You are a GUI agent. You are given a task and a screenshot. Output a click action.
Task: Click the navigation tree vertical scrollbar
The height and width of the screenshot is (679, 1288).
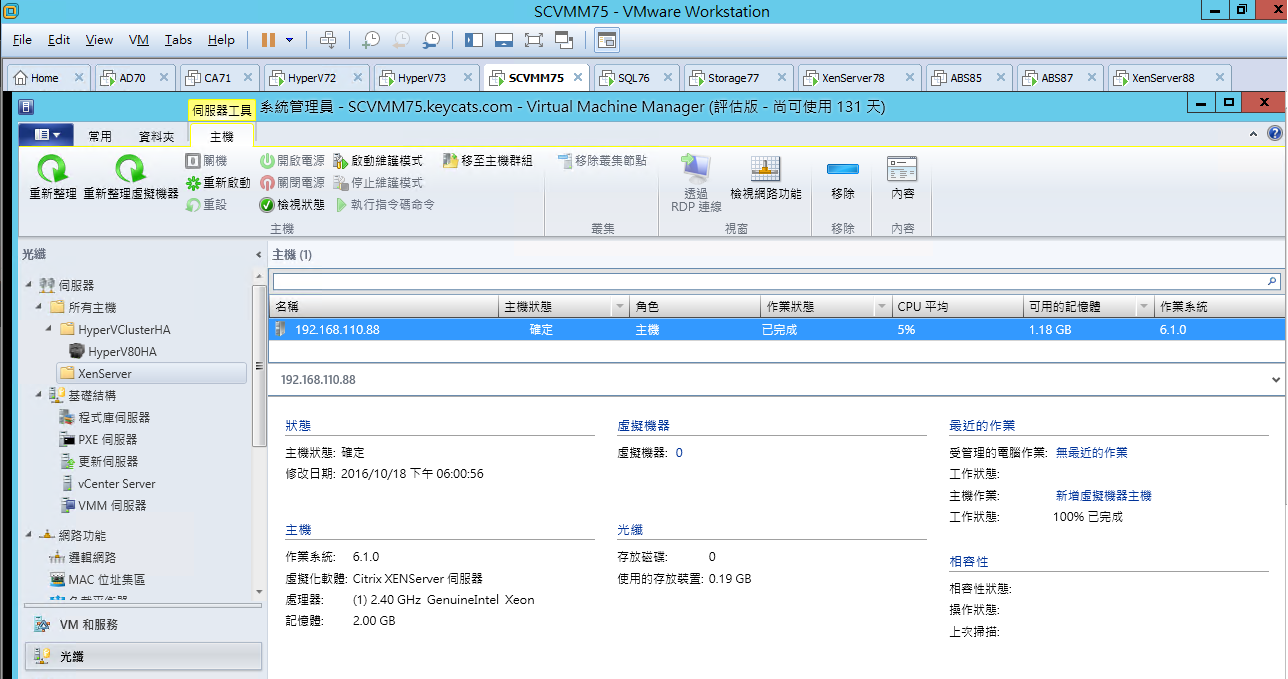(x=258, y=365)
